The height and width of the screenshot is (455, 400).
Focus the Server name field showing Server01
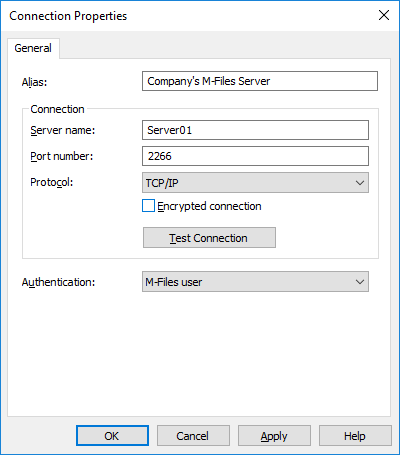click(255, 130)
